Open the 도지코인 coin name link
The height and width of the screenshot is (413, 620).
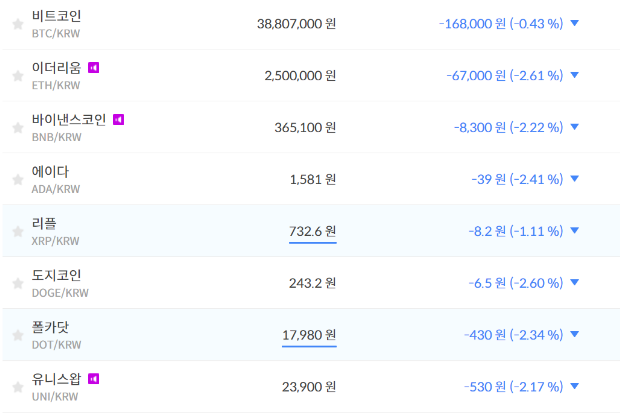57,275
